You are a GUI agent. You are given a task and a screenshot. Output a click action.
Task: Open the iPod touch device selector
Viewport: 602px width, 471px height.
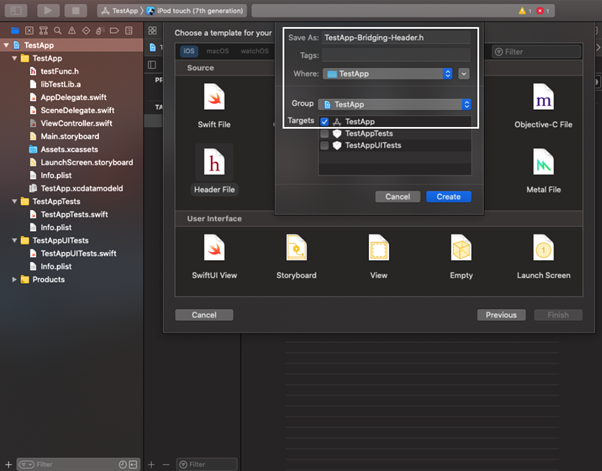pyautogui.click(x=195, y=11)
